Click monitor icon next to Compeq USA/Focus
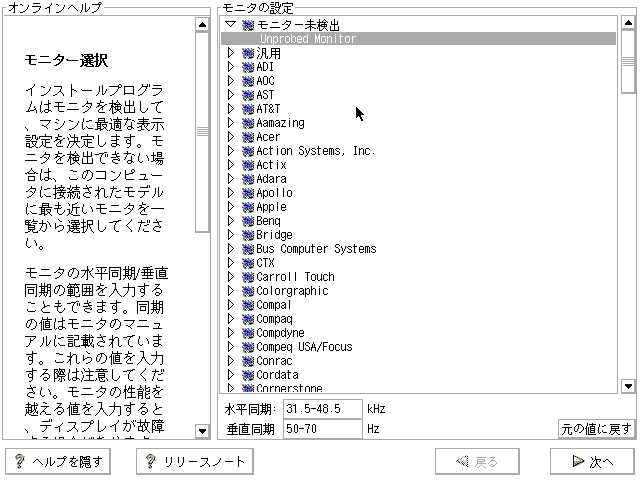640x480 pixels. point(248,347)
